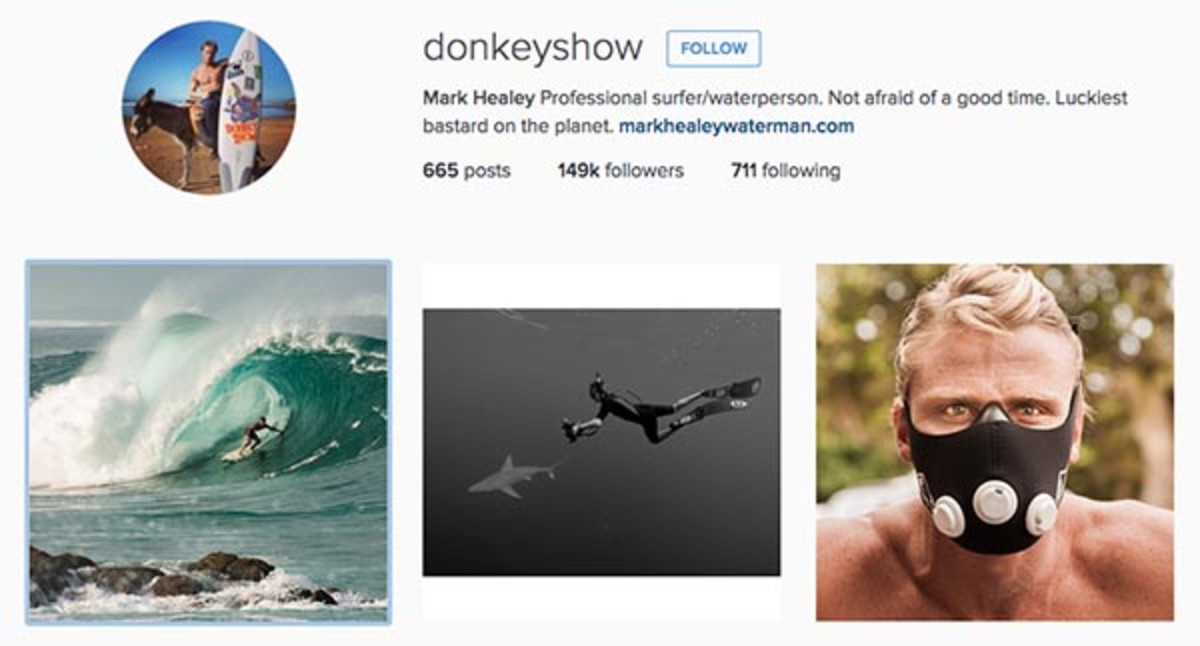The height and width of the screenshot is (646, 1200).
Task: Click the center valve on the black mask
Action: [995, 500]
